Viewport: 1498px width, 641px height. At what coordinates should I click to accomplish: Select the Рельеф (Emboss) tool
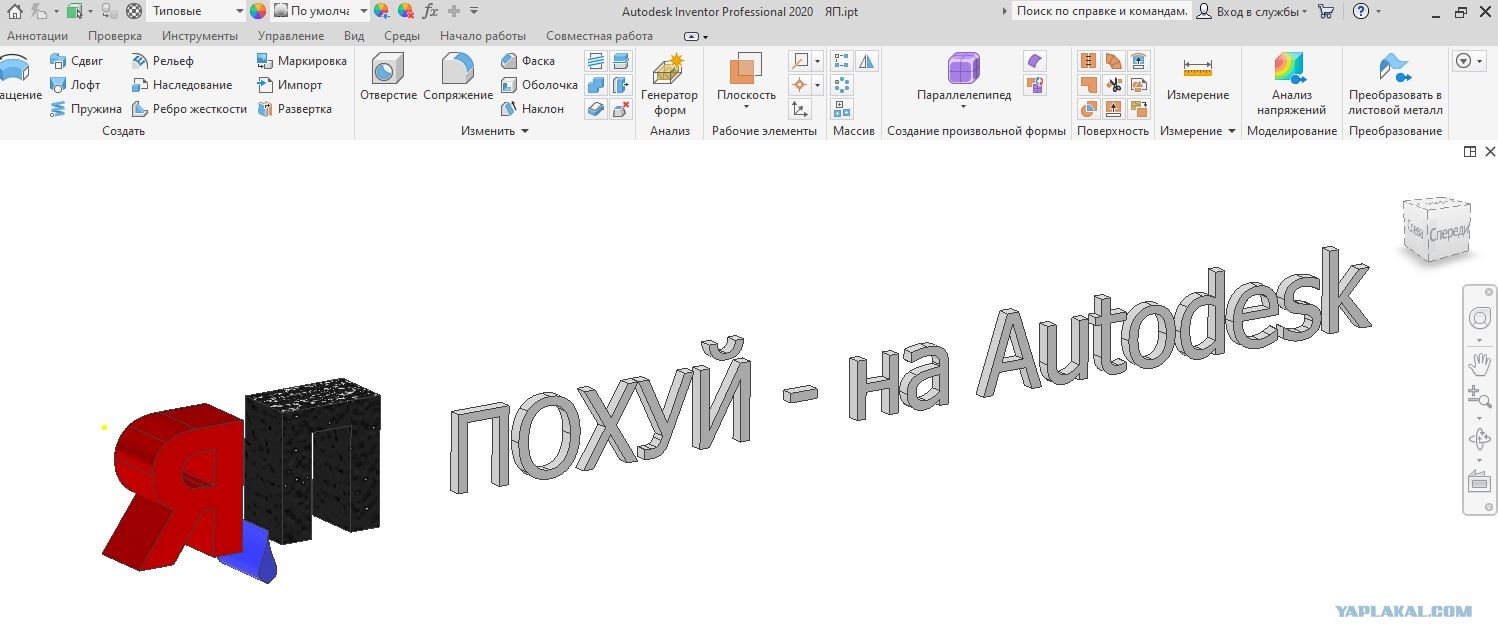(x=162, y=61)
